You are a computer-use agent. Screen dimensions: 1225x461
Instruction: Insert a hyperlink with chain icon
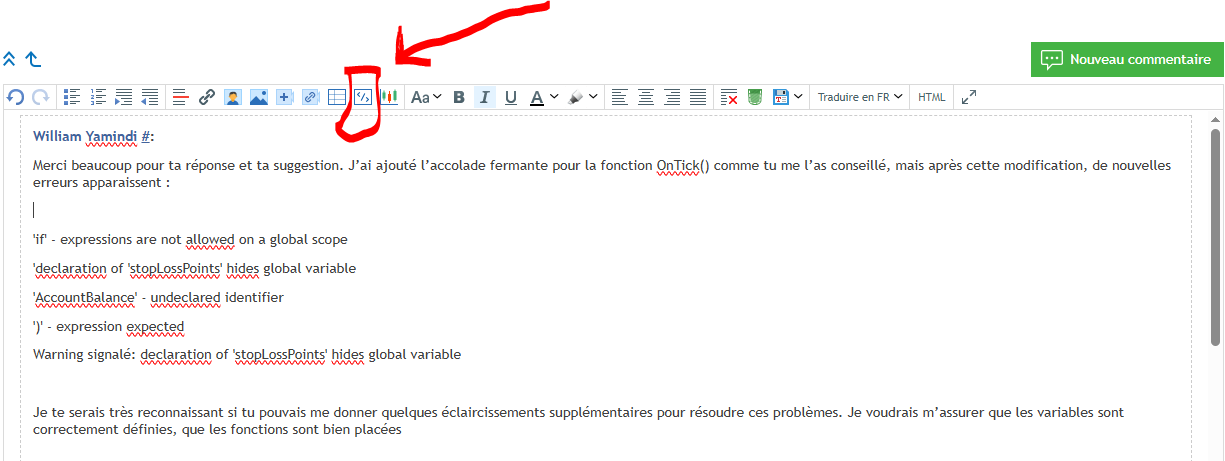pos(207,97)
